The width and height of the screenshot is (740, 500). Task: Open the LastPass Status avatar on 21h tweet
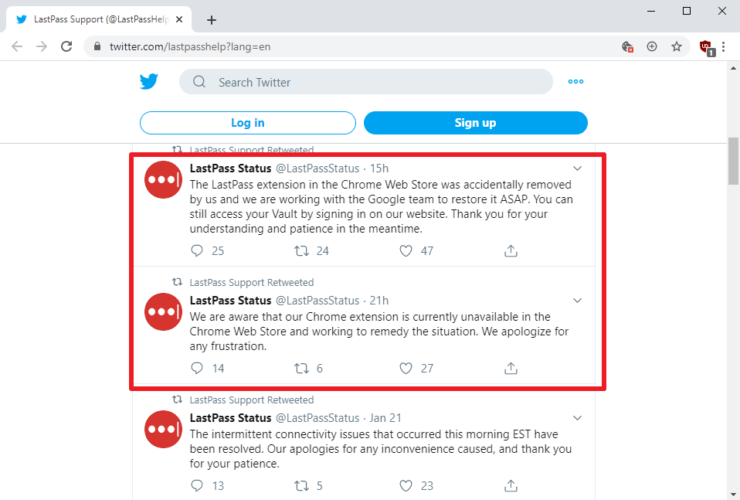pyautogui.click(x=164, y=311)
